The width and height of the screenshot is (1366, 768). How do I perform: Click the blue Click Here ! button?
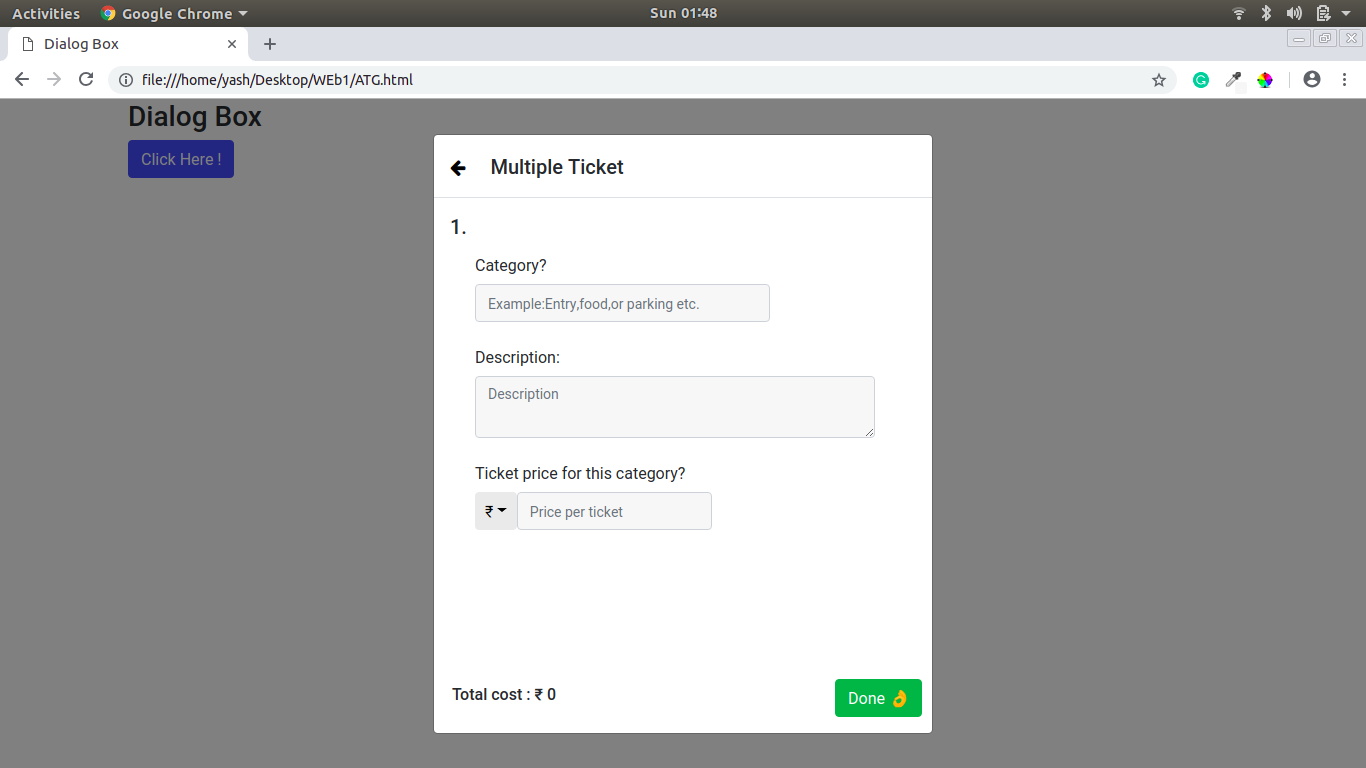[x=181, y=159]
